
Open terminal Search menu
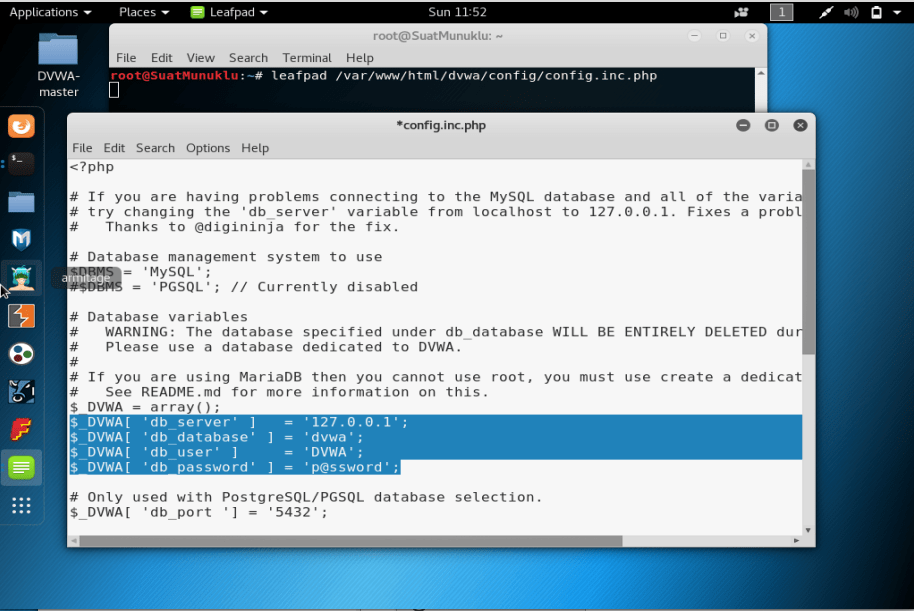[x=248, y=58]
